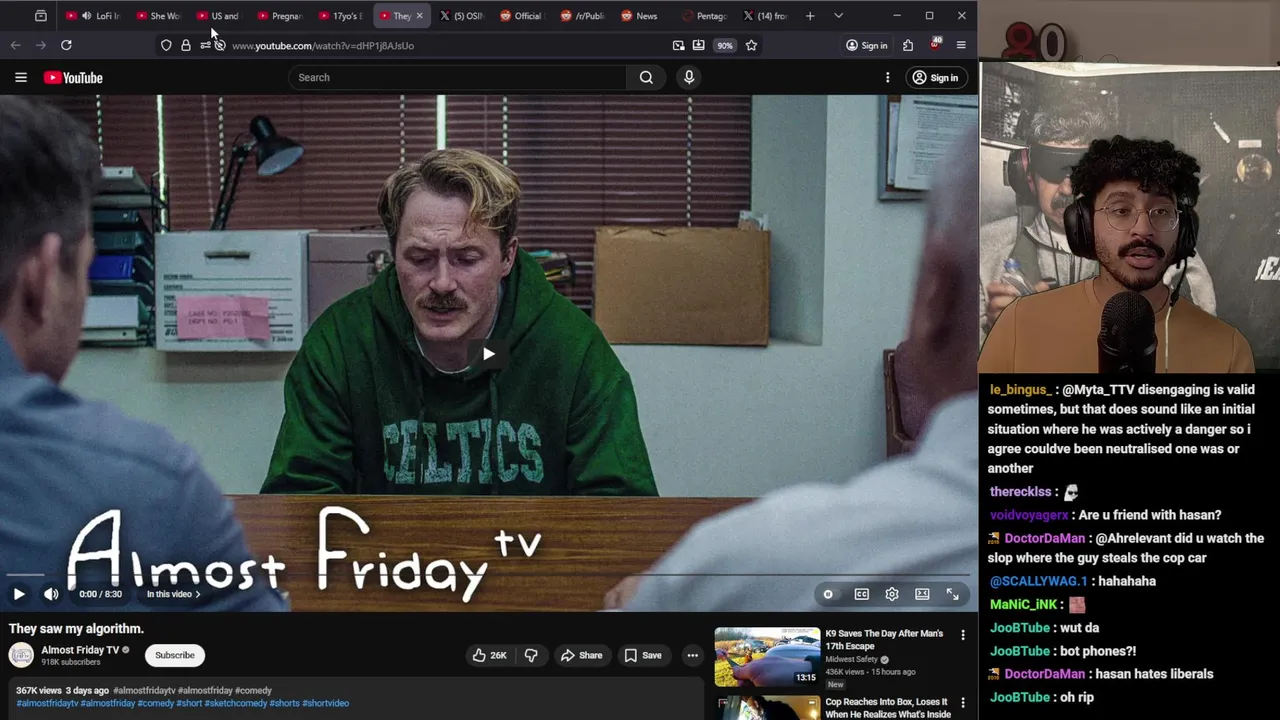Switch to the News Reddit tab

click(639, 16)
